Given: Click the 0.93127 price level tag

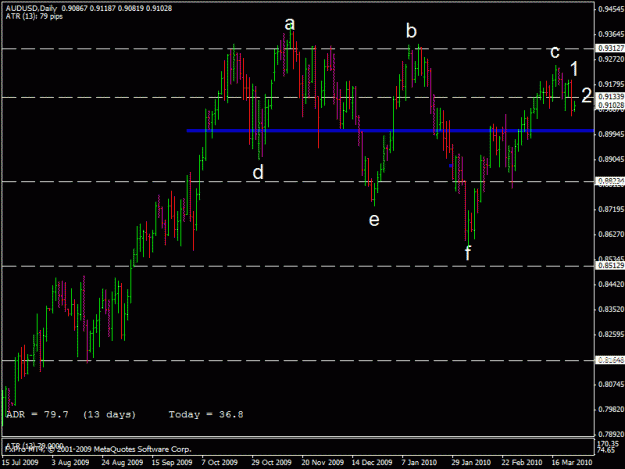Looking at the screenshot, I should [611, 48].
